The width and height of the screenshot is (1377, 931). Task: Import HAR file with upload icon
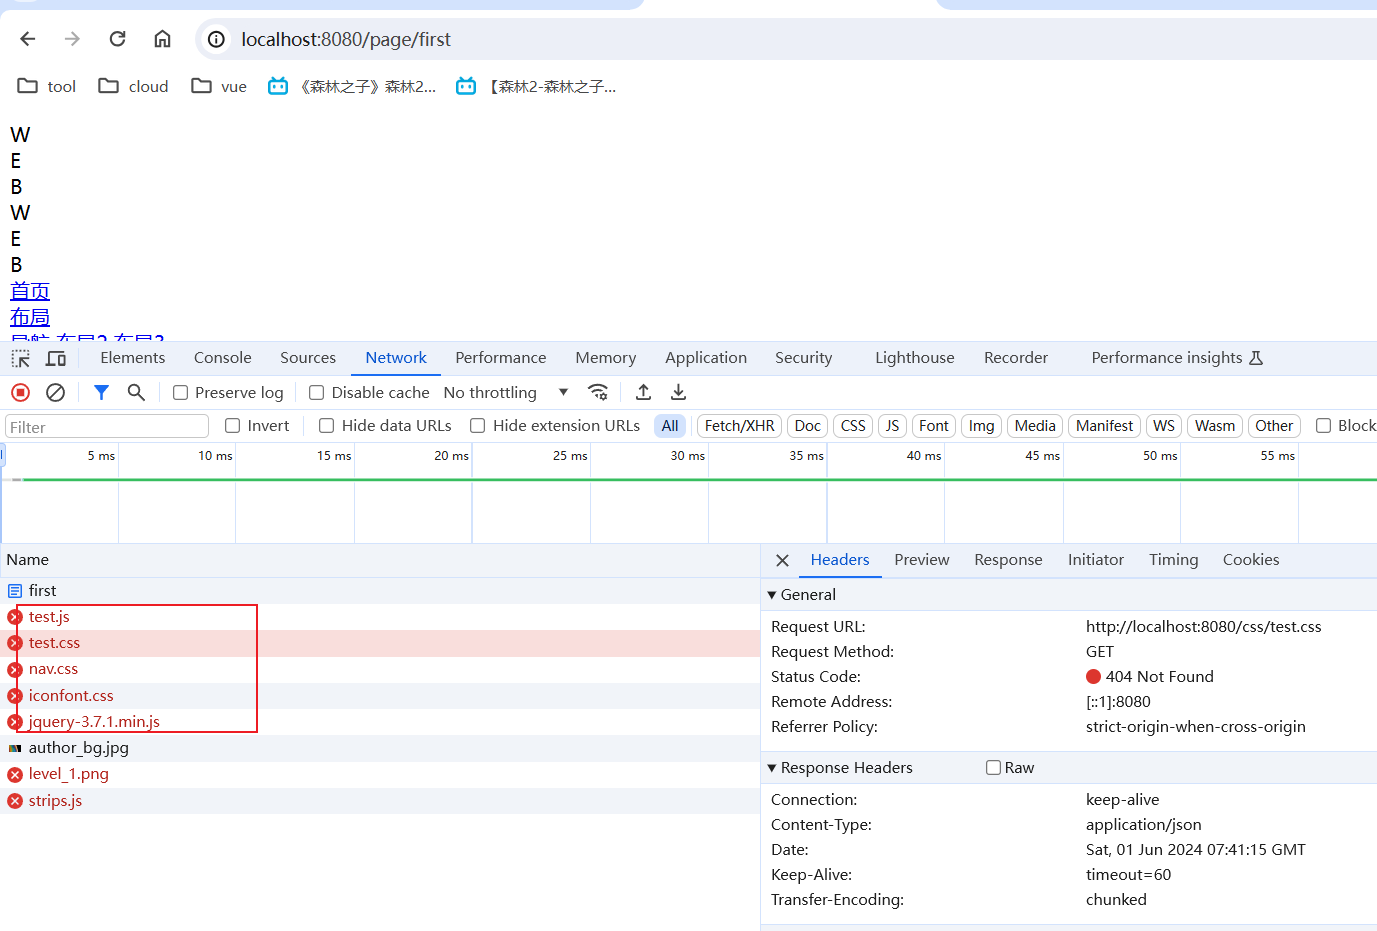click(643, 392)
